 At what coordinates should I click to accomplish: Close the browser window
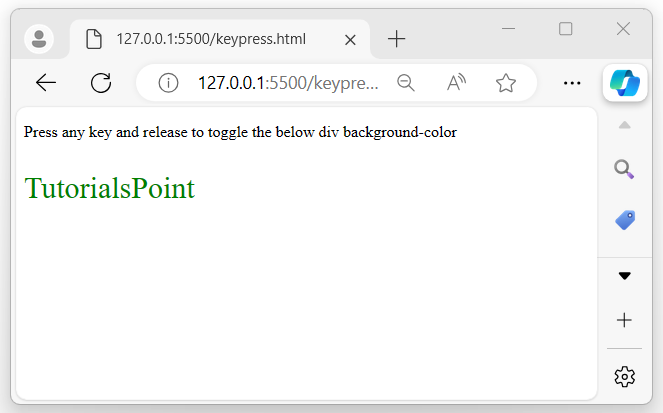pyautogui.click(x=623, y=29)
